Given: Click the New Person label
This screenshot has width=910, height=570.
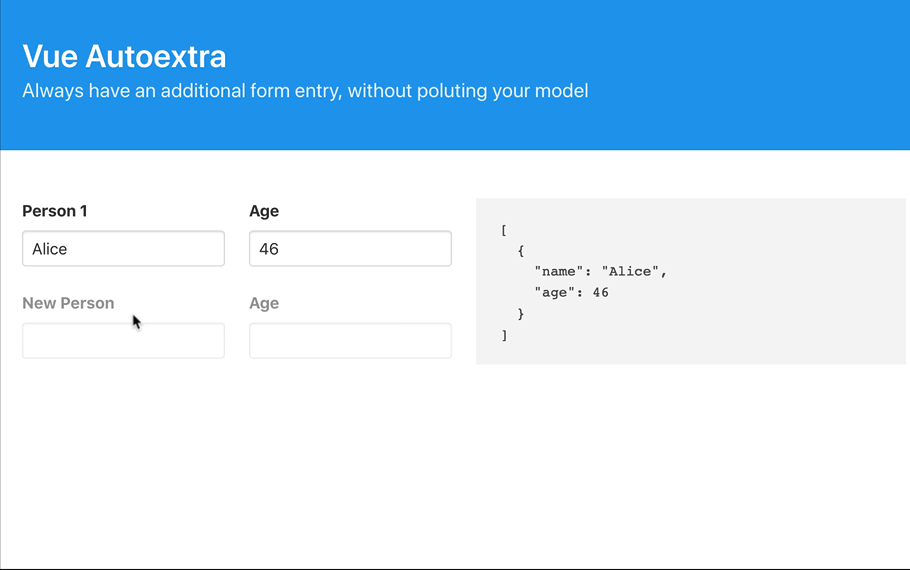Looking at the screenshot, I should tap(68, 303).
